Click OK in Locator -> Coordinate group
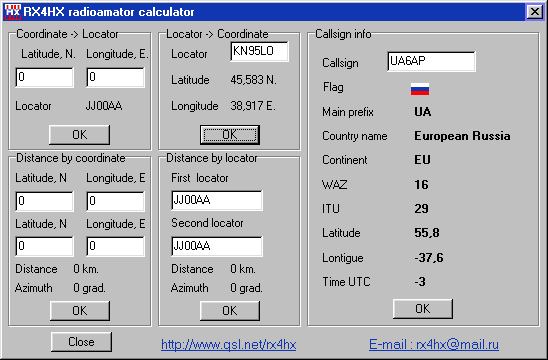548x360 pixels. point(230,135)
